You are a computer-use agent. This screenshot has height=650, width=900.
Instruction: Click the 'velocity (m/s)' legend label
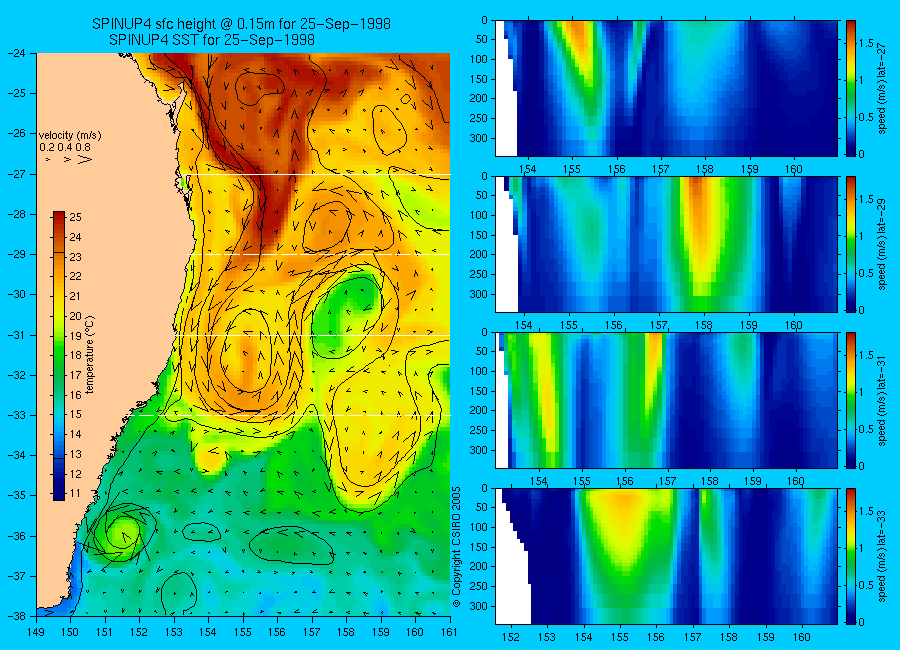(70, 136)
